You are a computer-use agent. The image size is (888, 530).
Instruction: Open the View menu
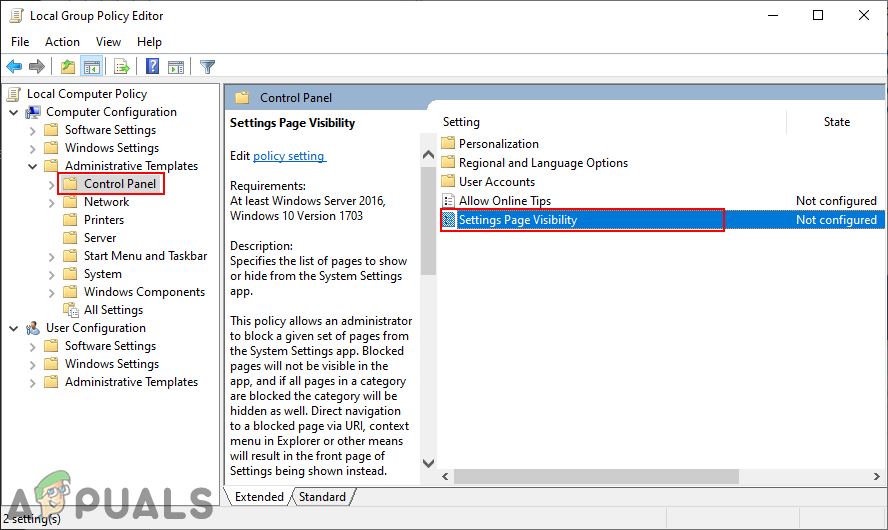108,42
